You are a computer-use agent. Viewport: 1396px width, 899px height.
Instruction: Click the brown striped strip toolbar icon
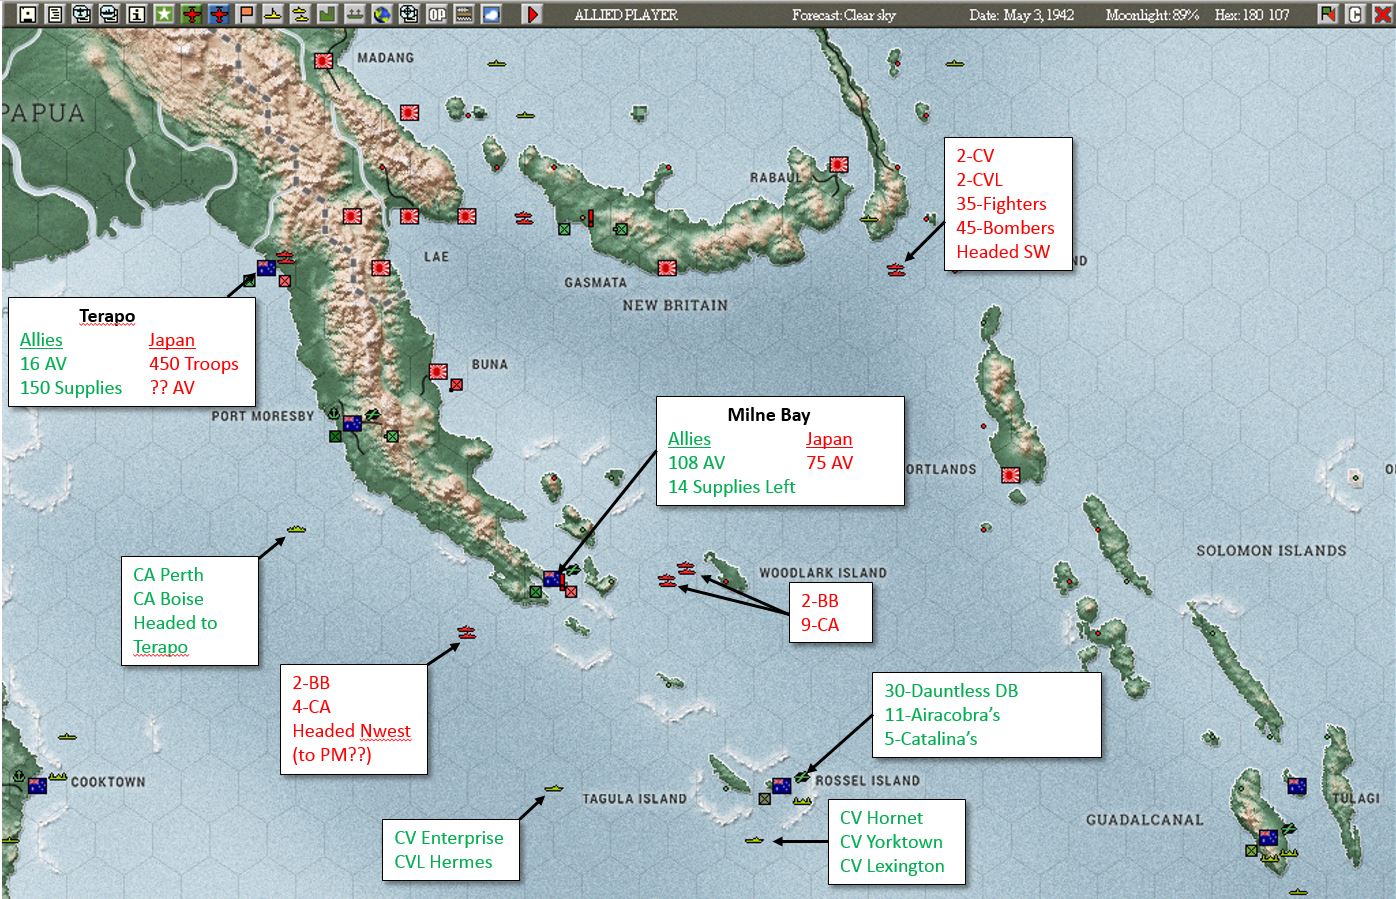point(464,14)
